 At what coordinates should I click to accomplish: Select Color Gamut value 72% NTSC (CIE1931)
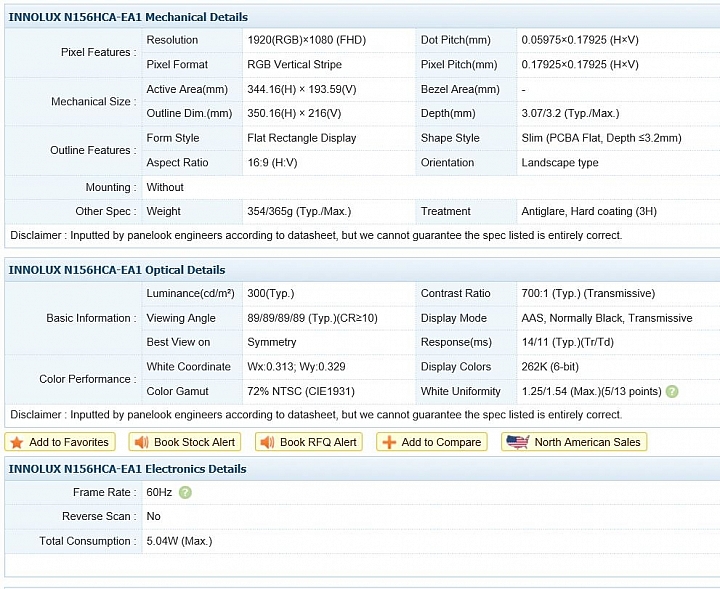(x=301, y=392)
